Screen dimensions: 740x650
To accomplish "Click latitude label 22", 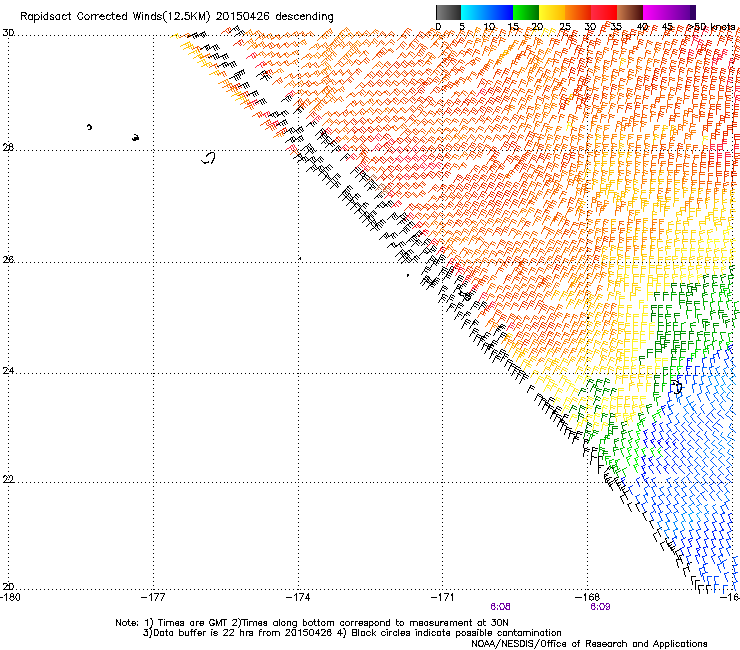I will (x=8, y=480).
